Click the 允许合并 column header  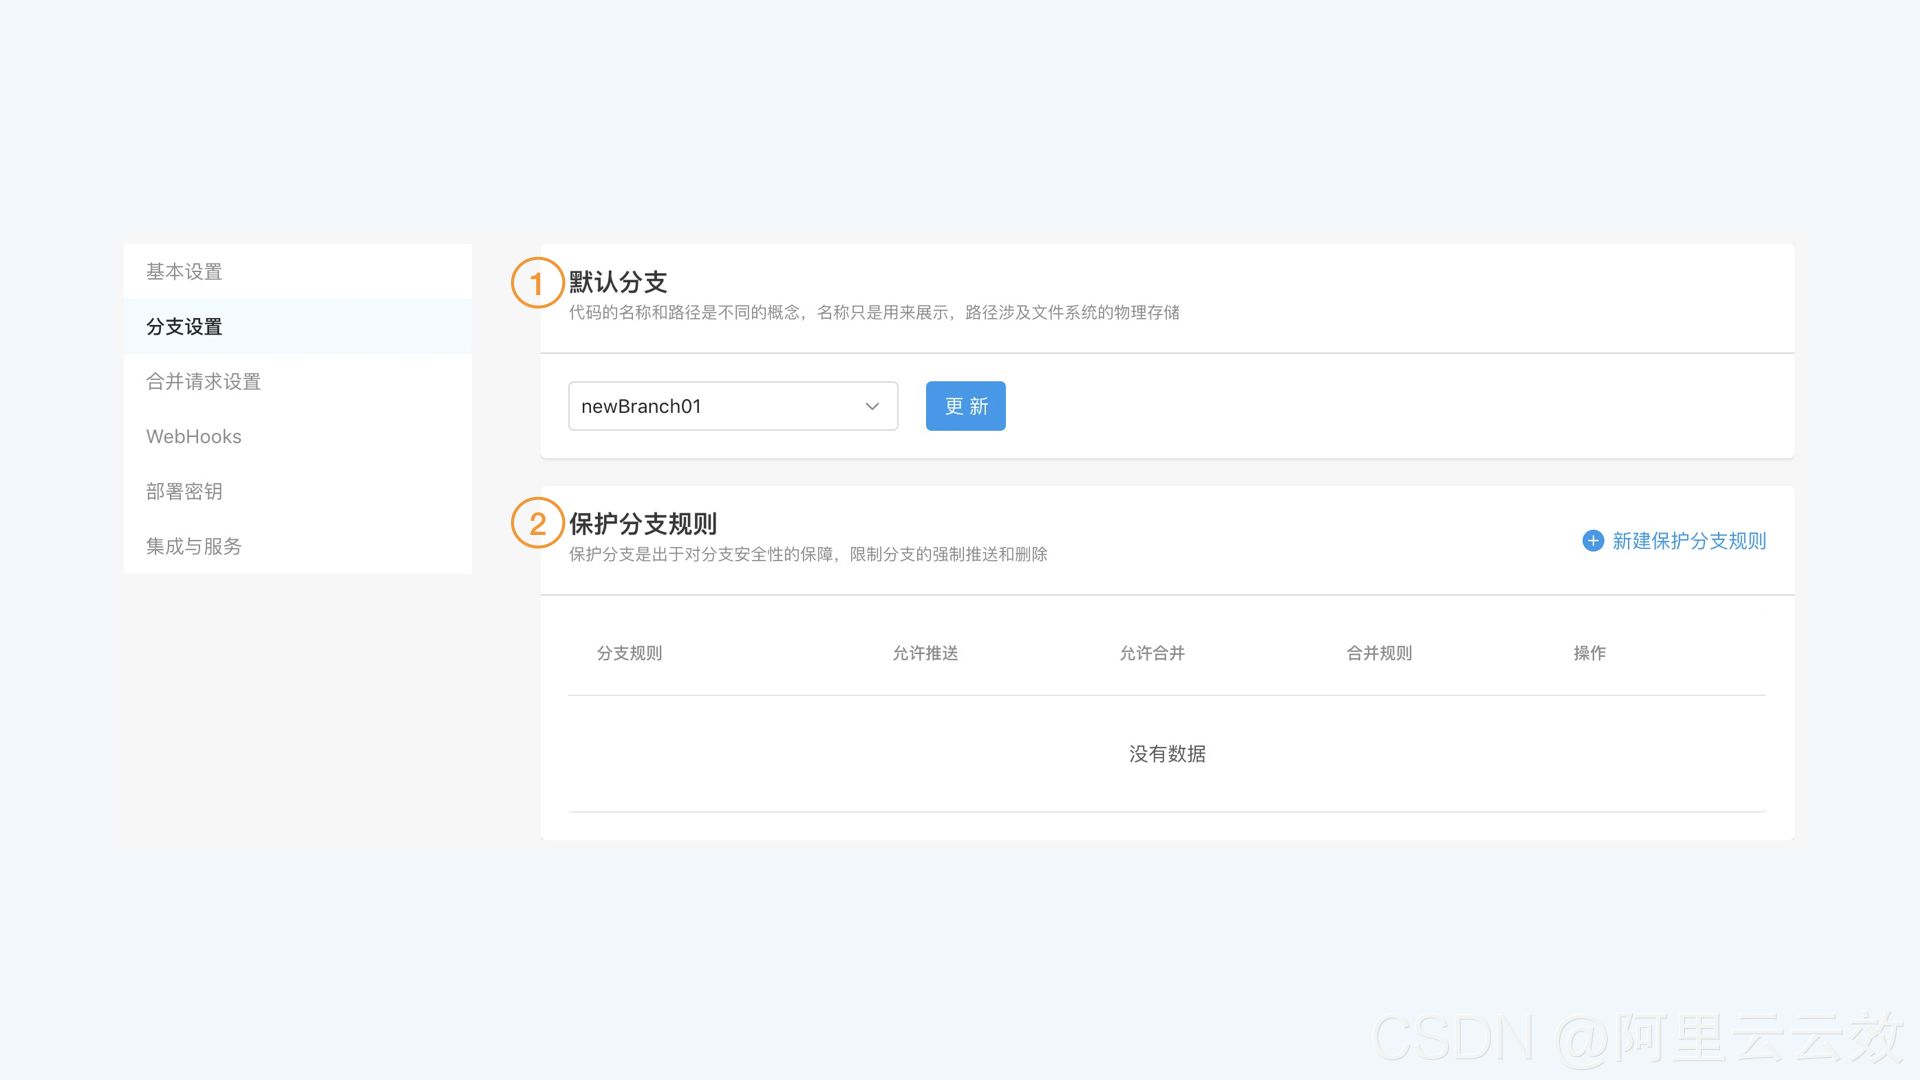click(x=1152, y=653)
